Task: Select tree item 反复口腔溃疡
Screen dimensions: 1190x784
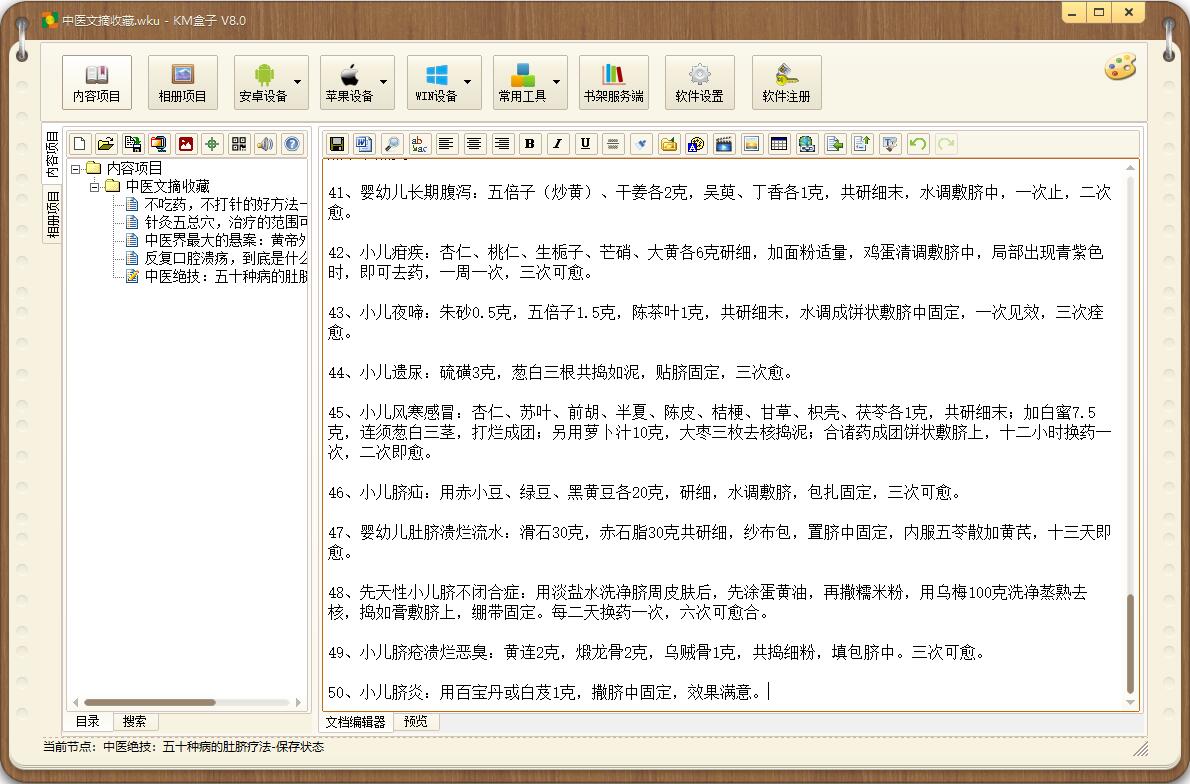Action: tap(225, 258)
